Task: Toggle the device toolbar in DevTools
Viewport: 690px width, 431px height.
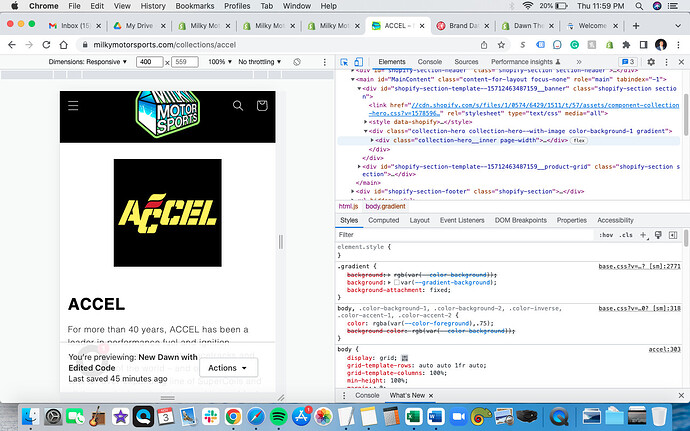Action: 359,62
